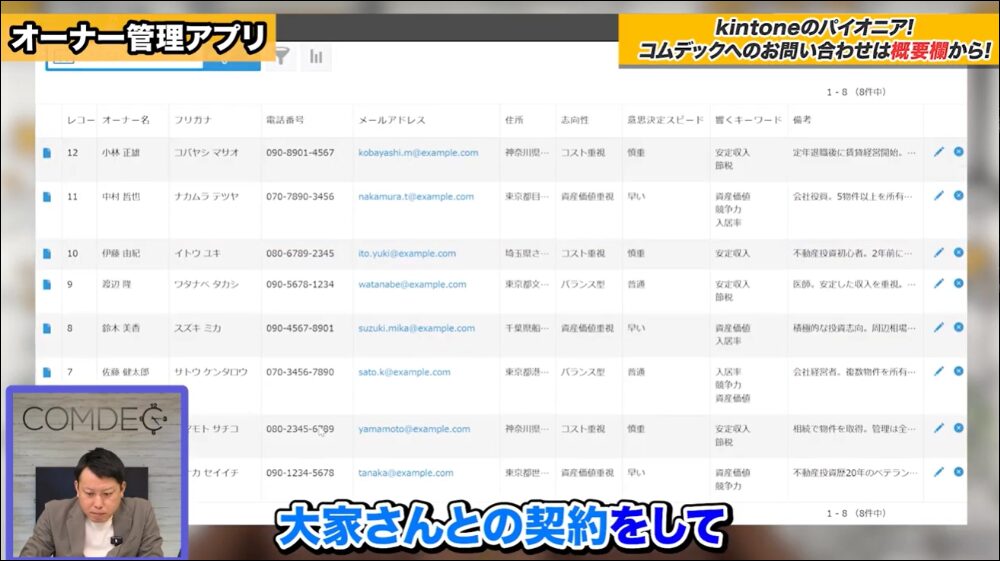Edit the sato.k@example.com record with pencil

click(938, 371)
